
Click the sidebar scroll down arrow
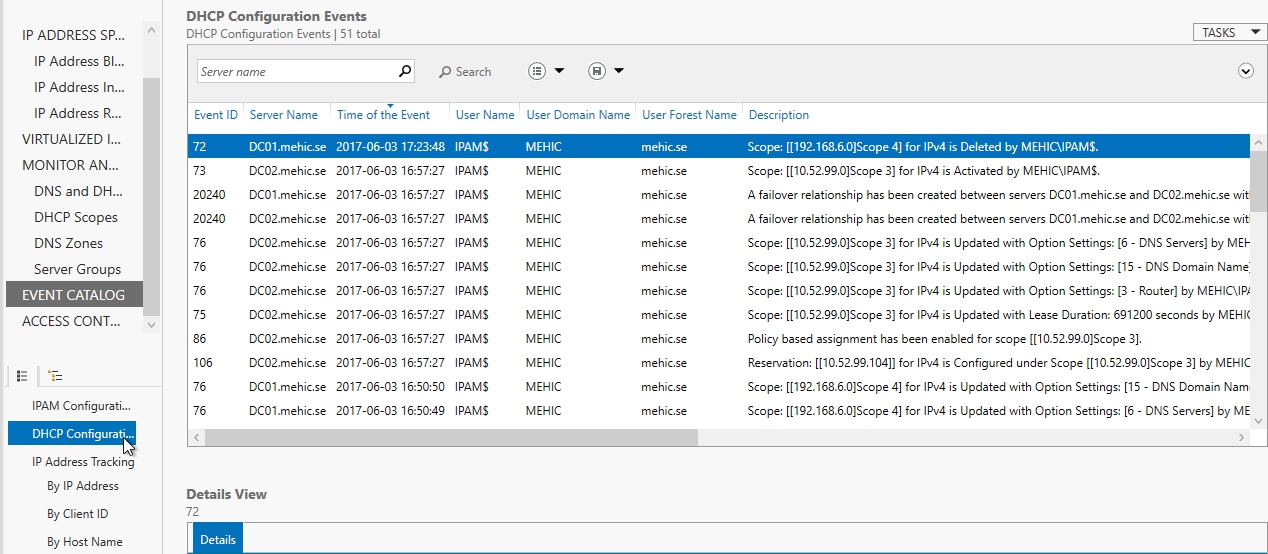pyautogui.click(x=151, y=325)
